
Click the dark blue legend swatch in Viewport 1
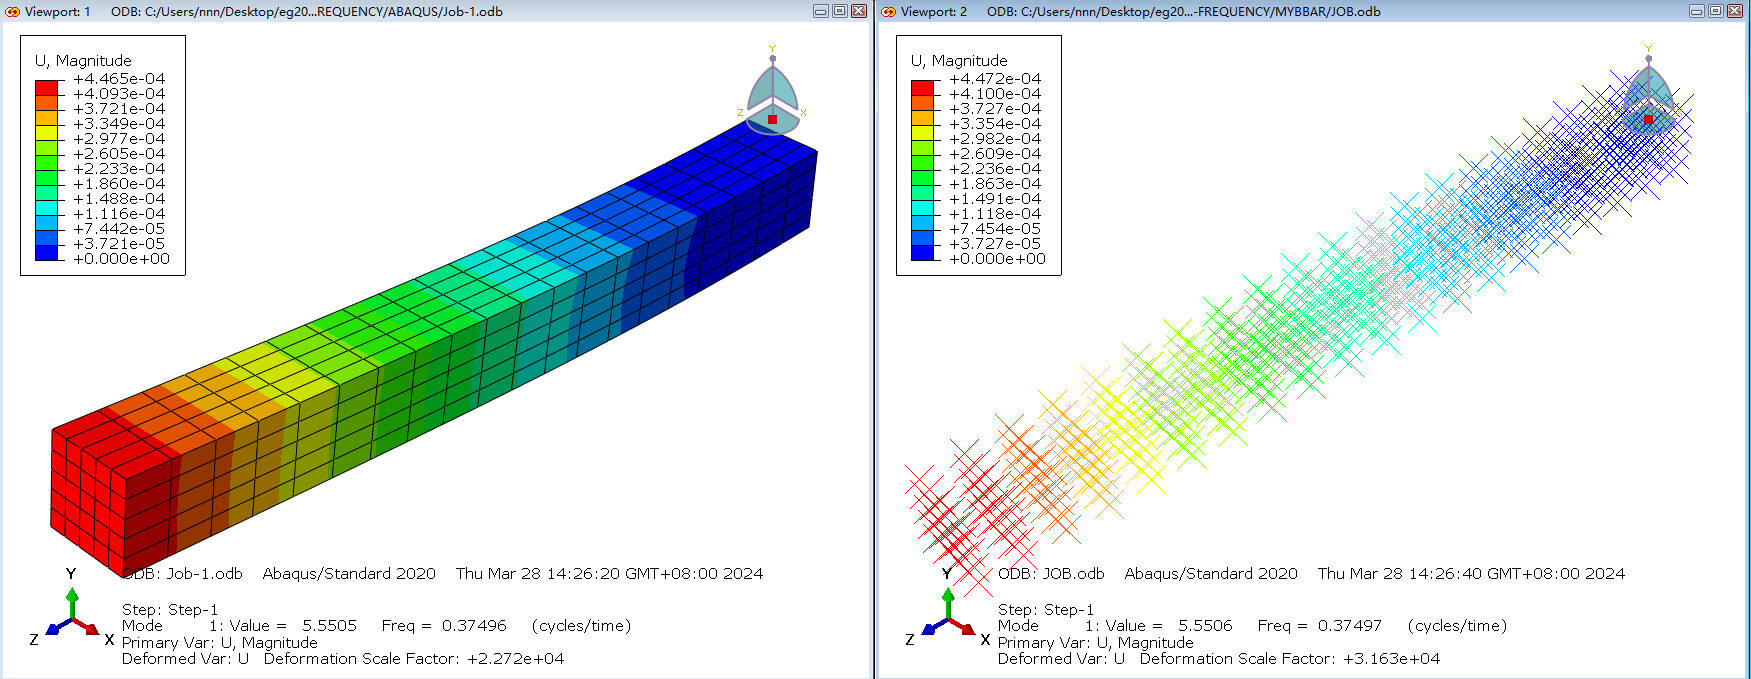coord(47,252)
